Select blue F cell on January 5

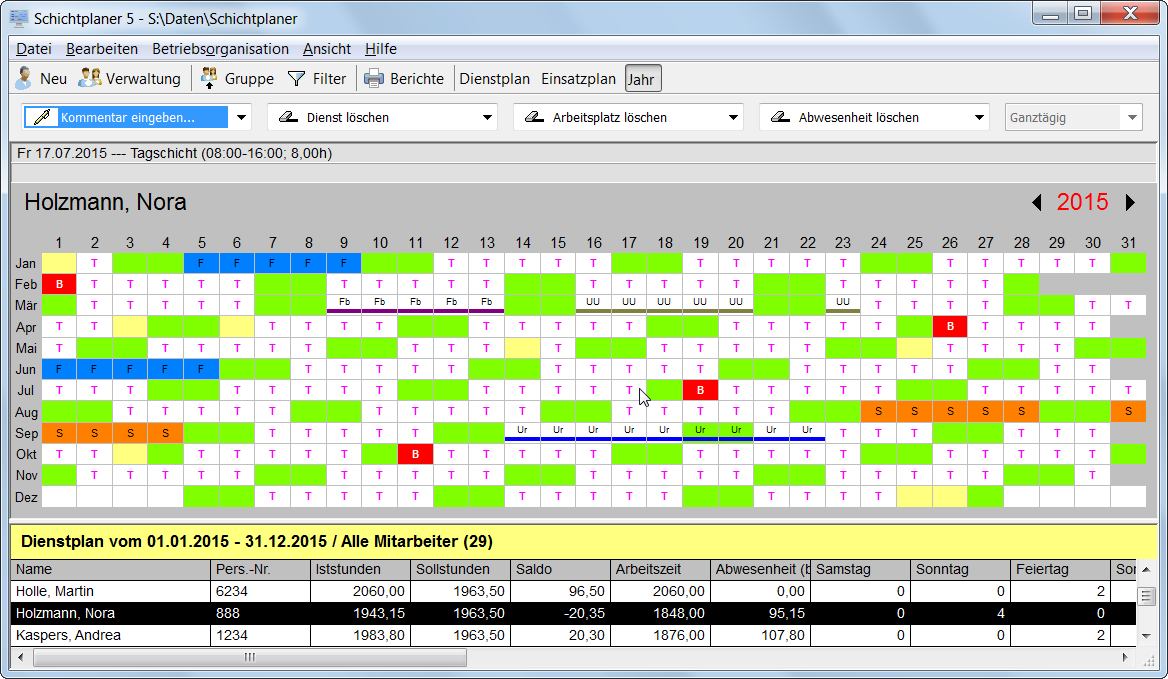point(201,263)
